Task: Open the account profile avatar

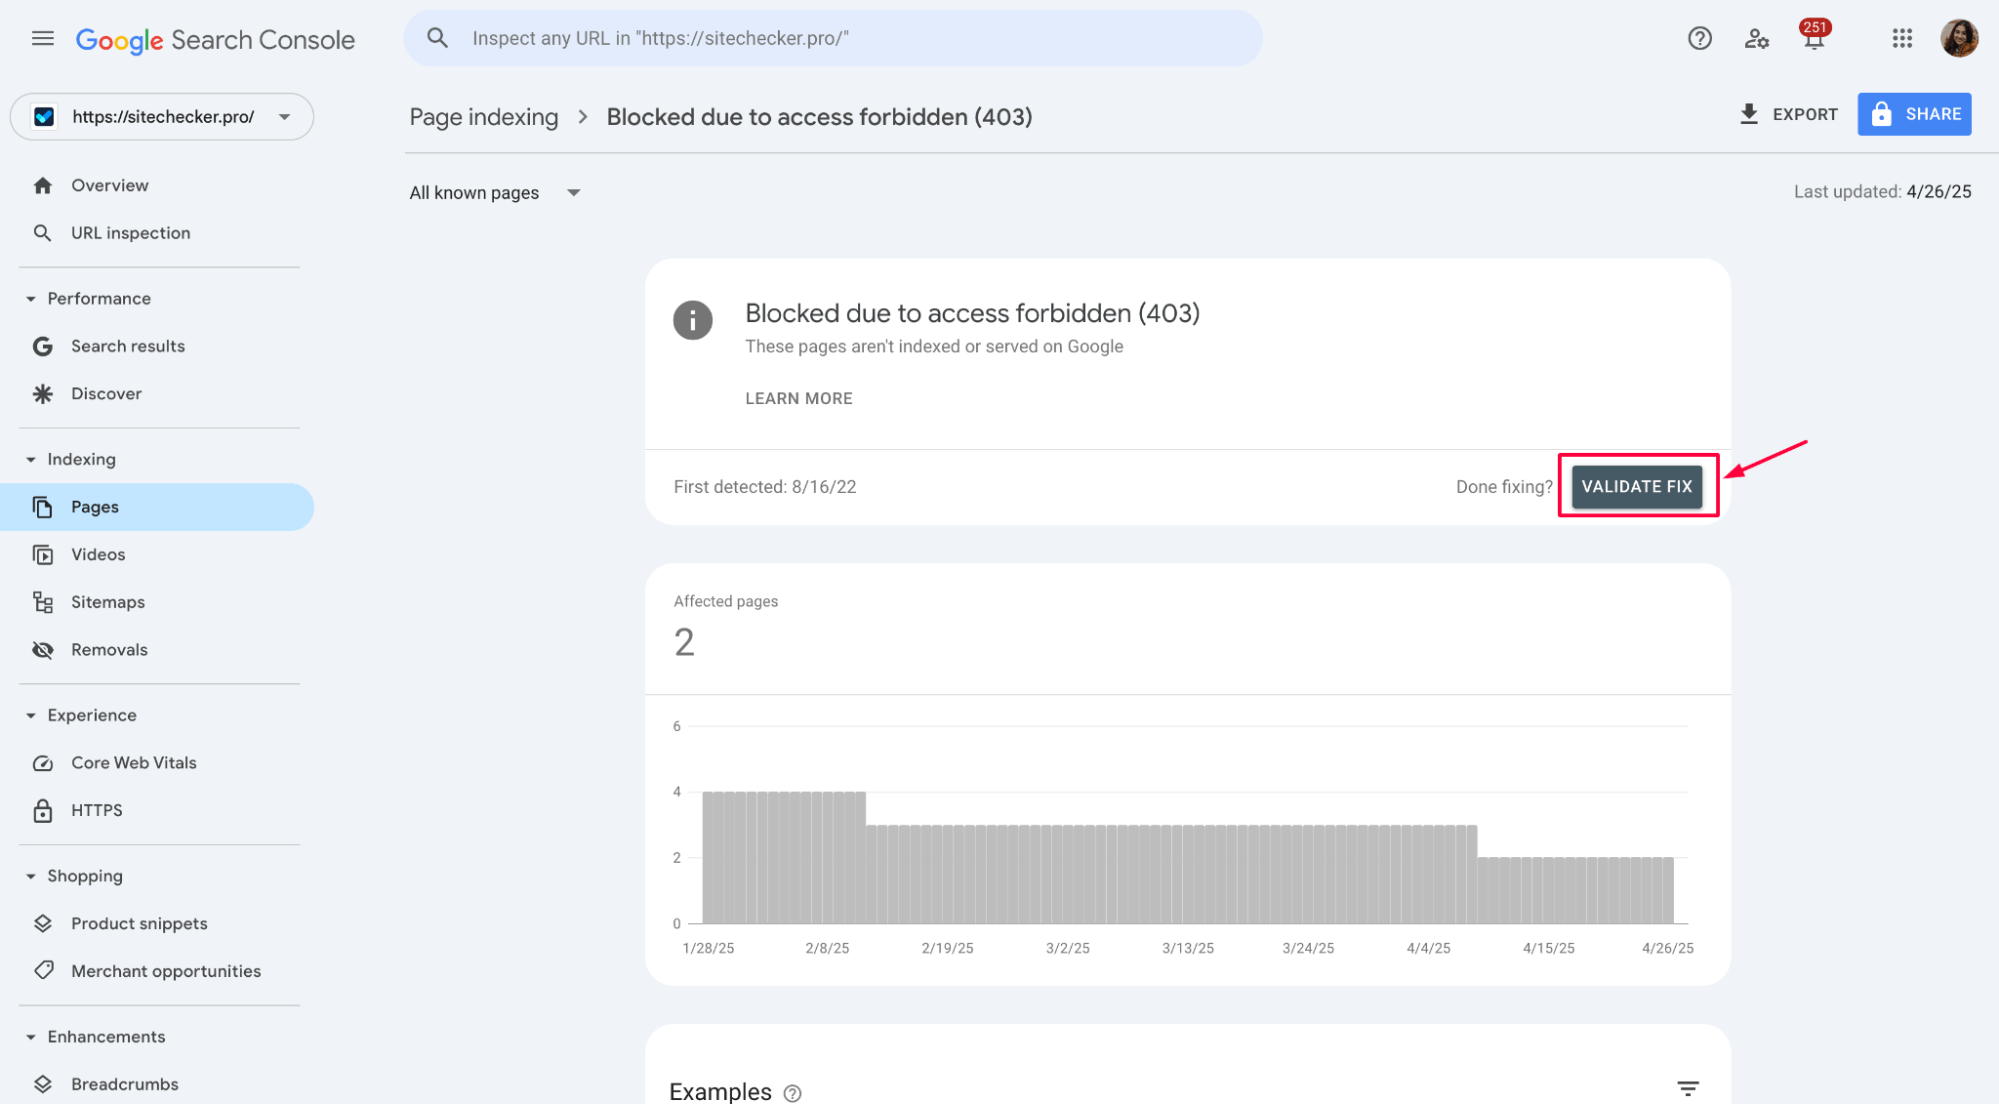Action: [x=1958, y=39]
